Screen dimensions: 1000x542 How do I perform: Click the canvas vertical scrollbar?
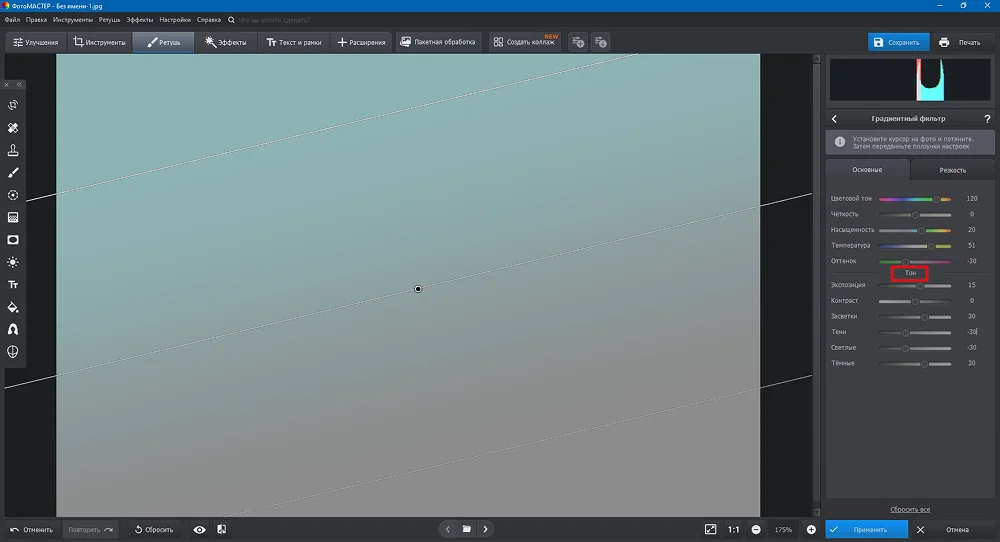816,286
